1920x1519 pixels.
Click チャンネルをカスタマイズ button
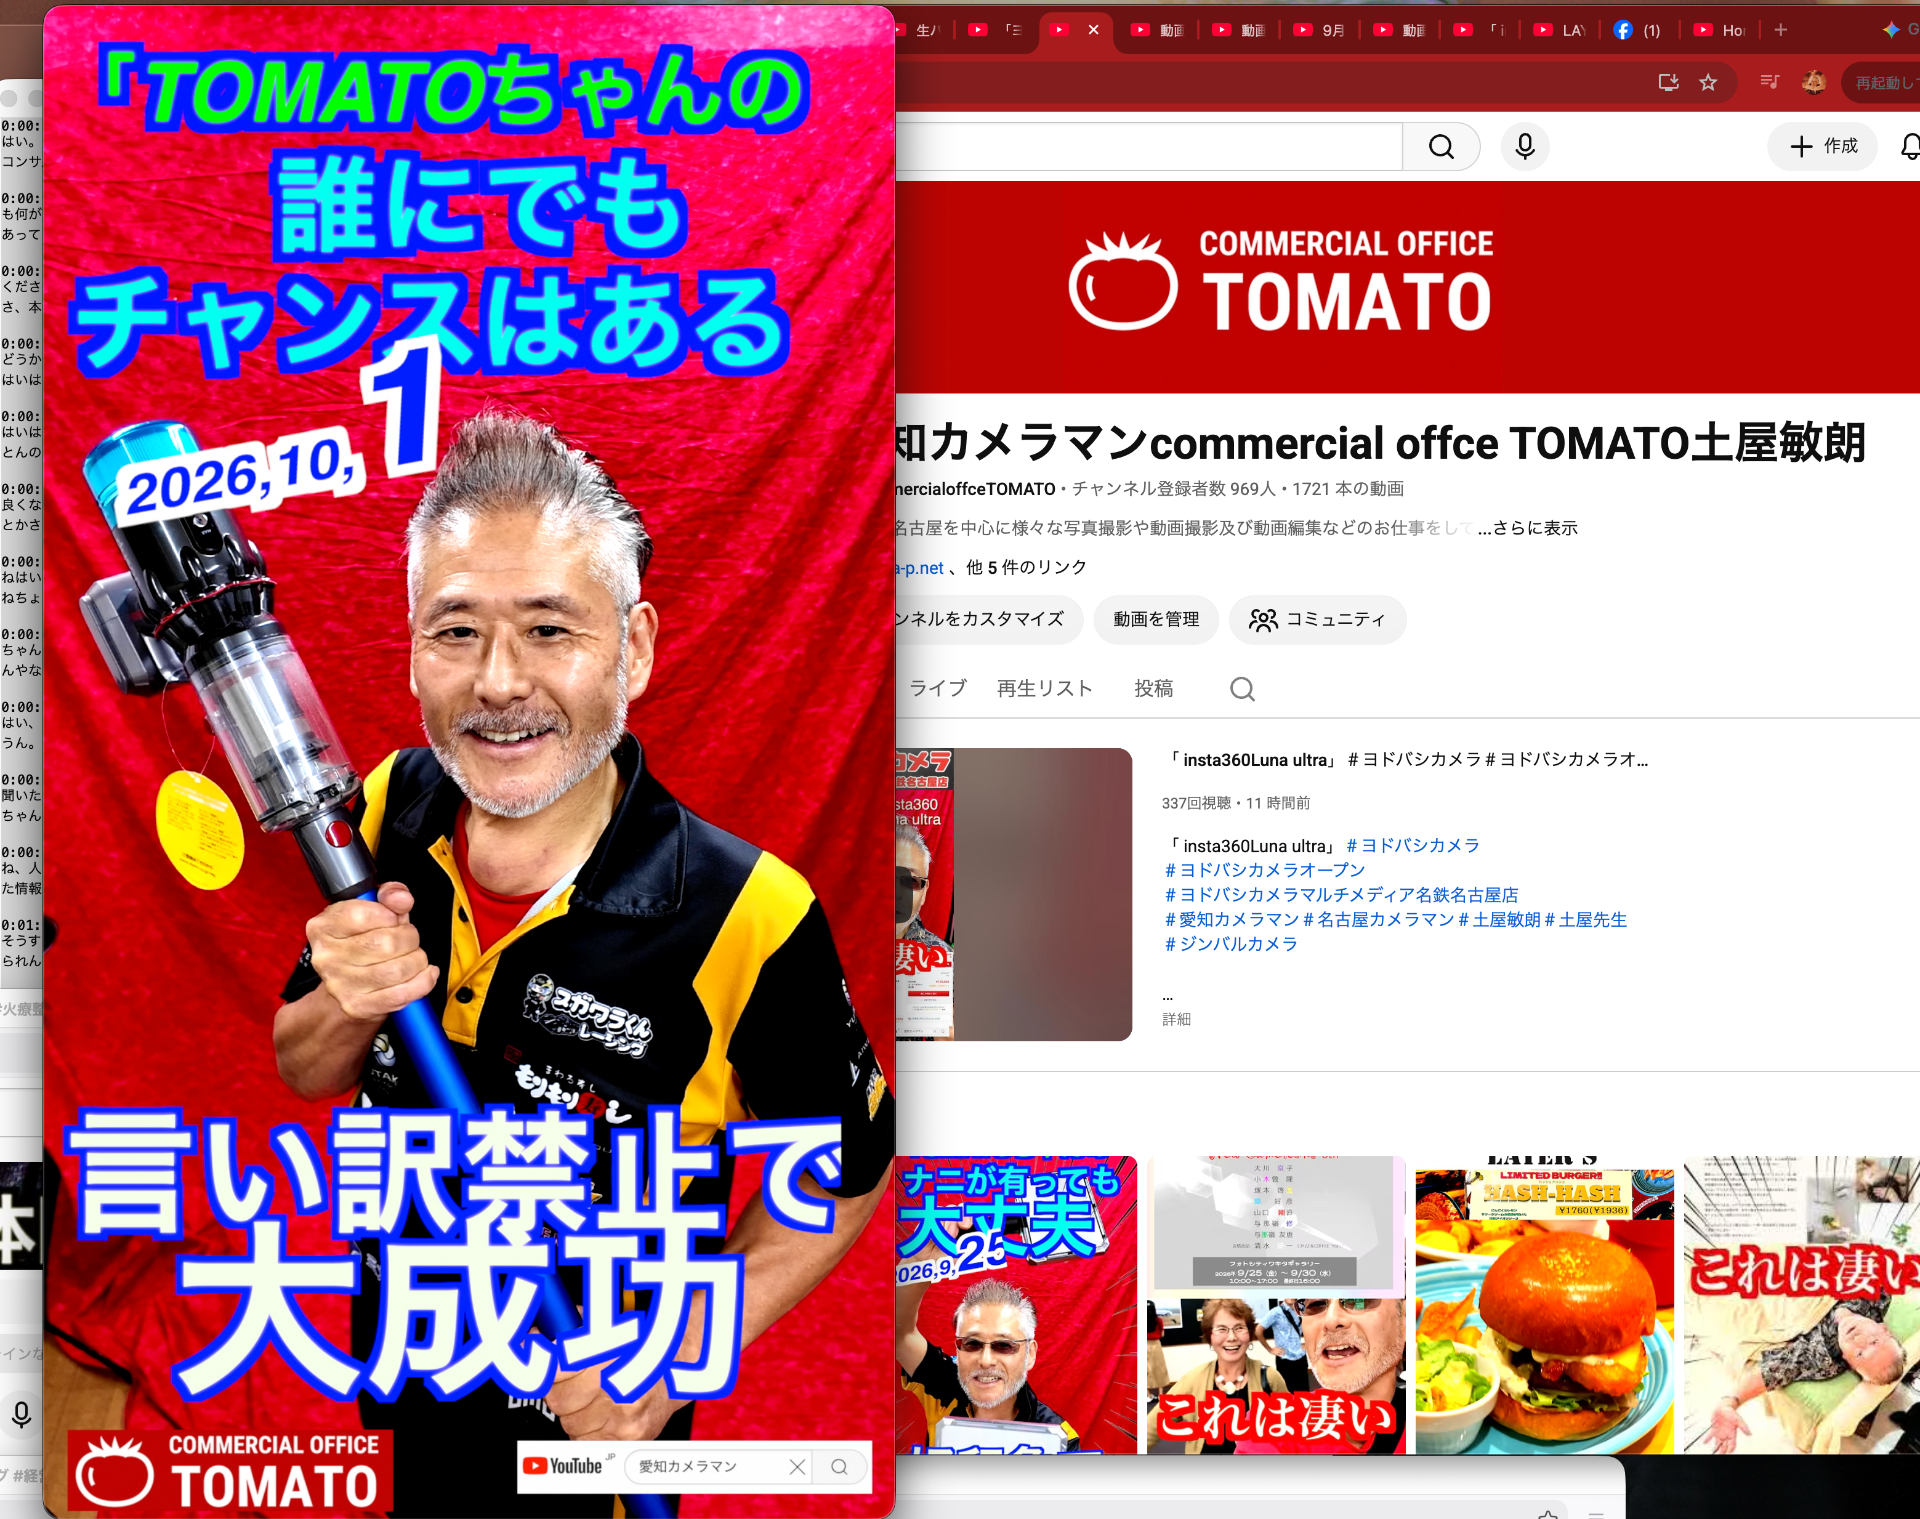tap(989, 620)
